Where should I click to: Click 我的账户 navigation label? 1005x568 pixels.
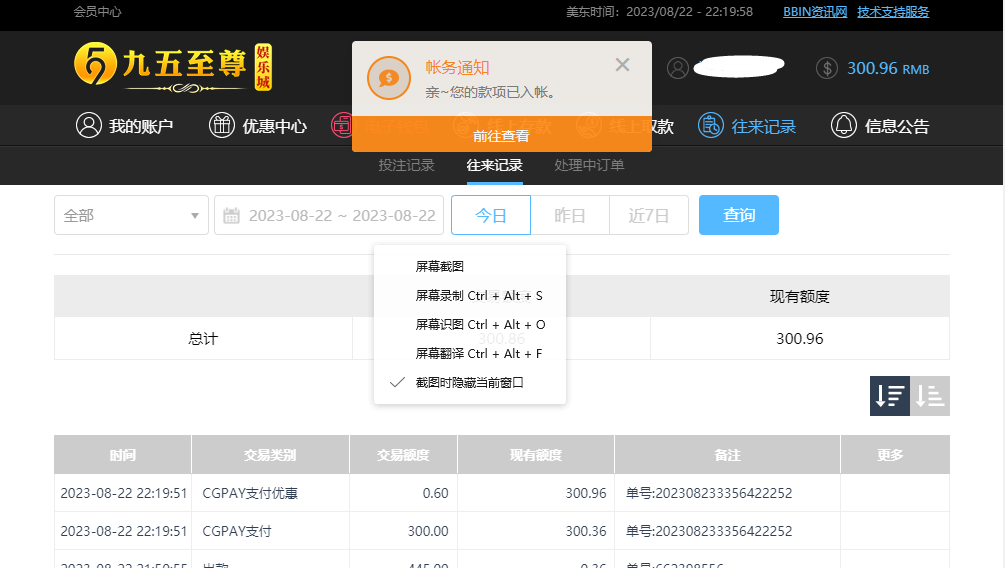coord(141,126)
